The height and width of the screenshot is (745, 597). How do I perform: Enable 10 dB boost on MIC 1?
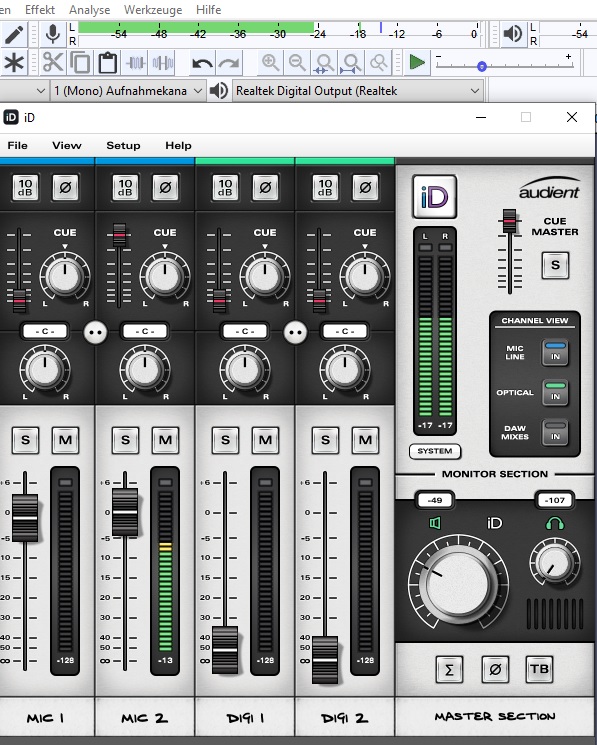tap(25, 187)
